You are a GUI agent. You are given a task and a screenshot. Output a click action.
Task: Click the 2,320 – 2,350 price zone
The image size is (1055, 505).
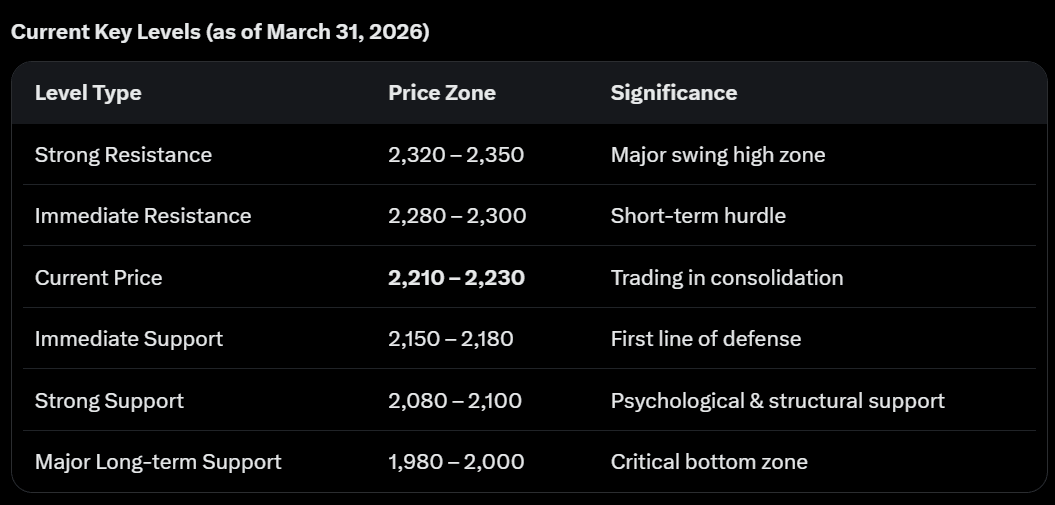tap(456, 155)
